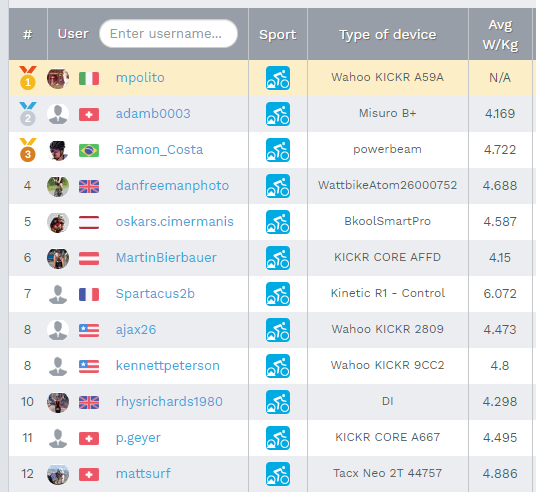Click the Sport column header
The height and width of the screenshot is (492, 536).
click(x=278, y=35)
